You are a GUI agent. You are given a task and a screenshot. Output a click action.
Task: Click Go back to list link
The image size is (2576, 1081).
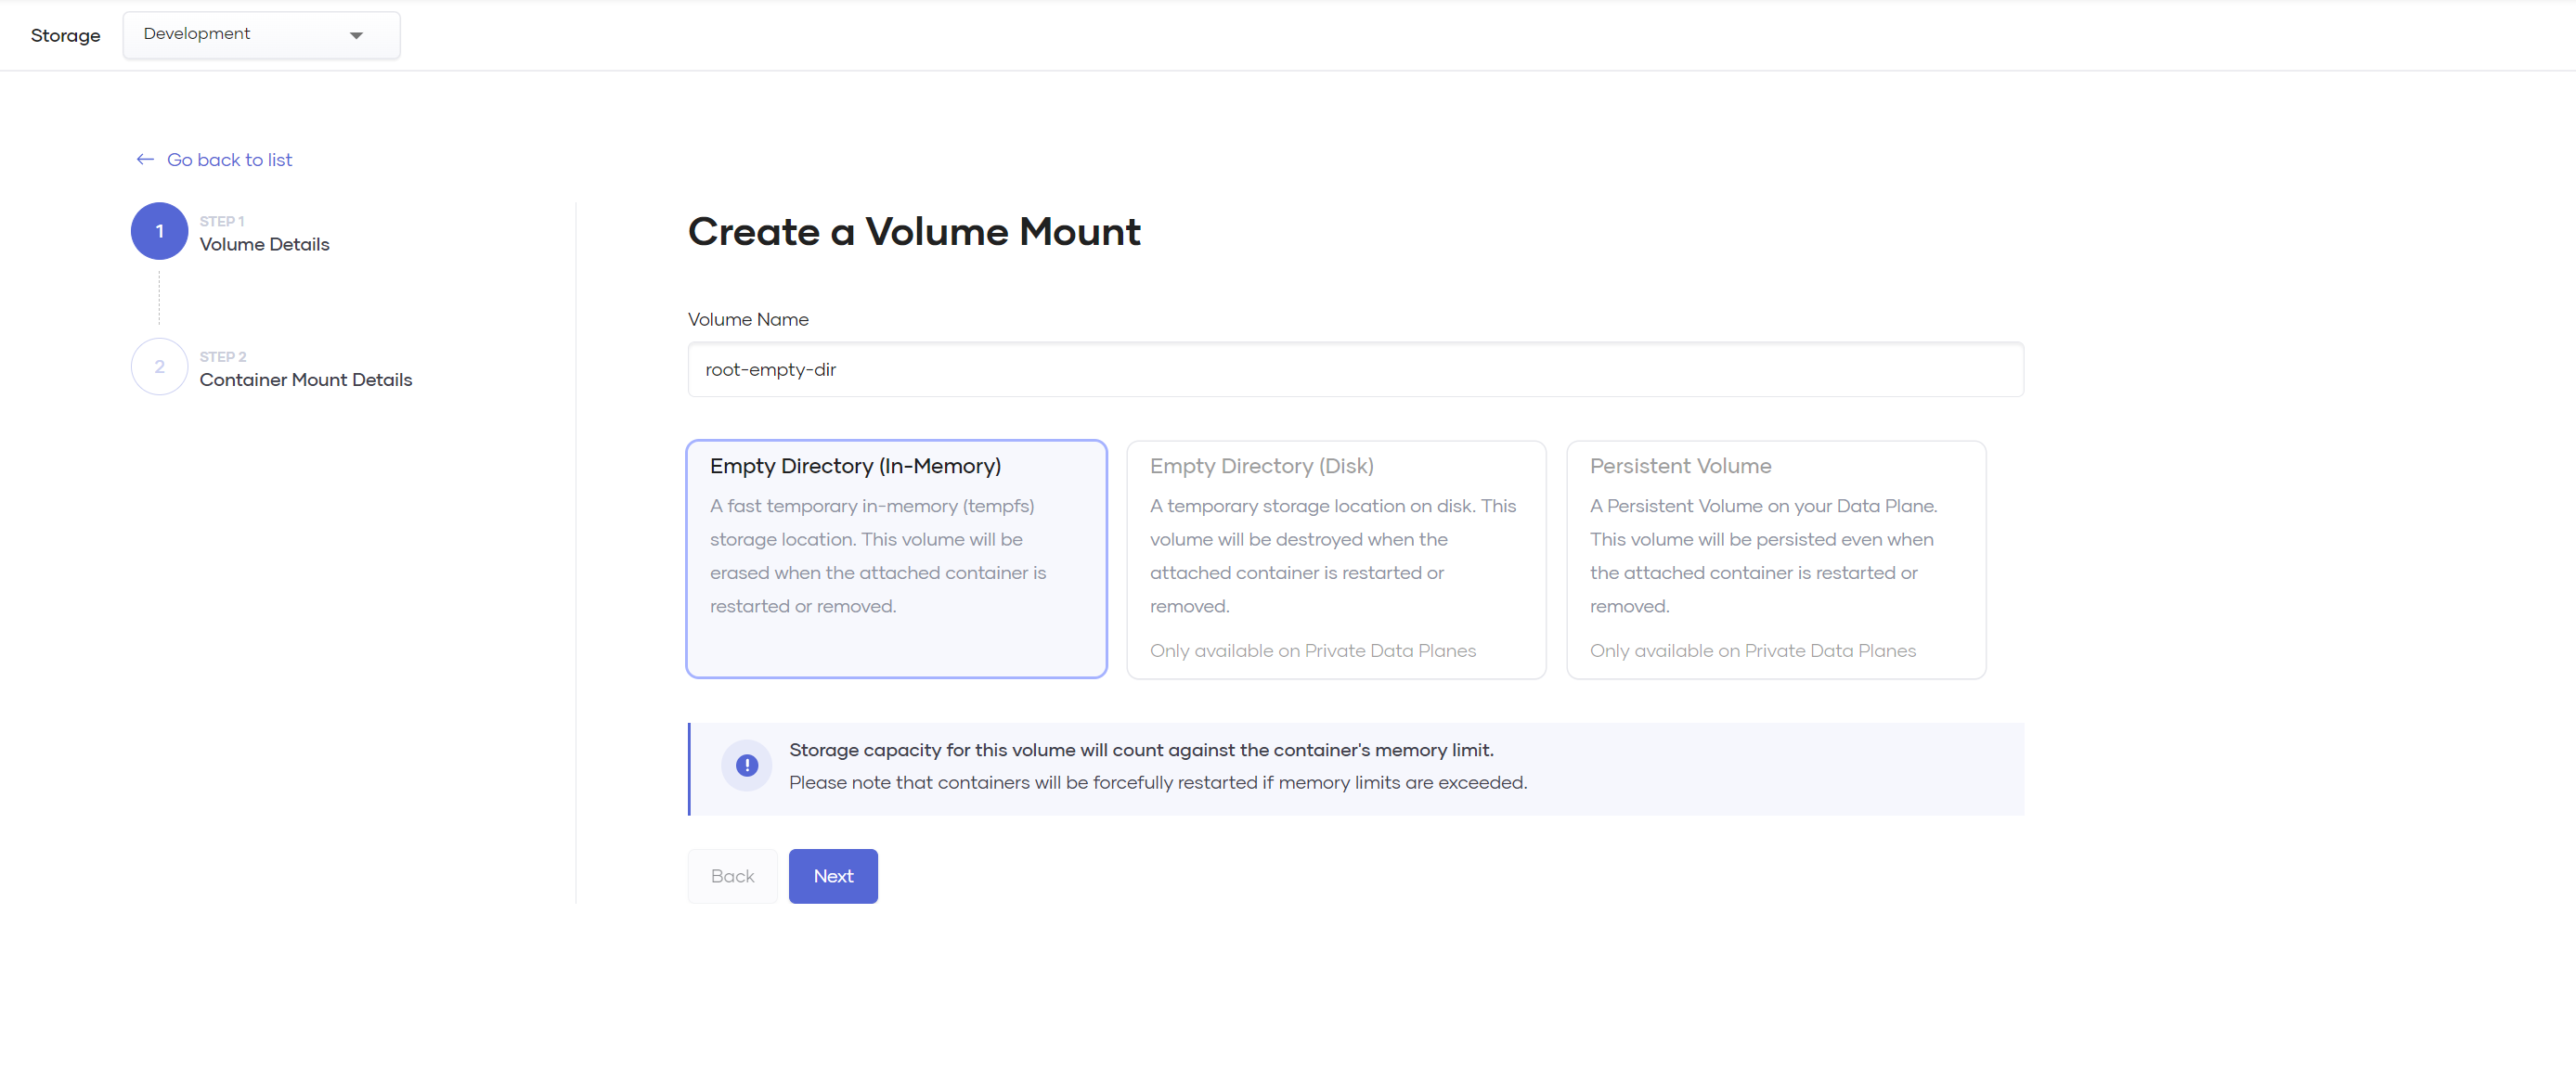[229, 160]
